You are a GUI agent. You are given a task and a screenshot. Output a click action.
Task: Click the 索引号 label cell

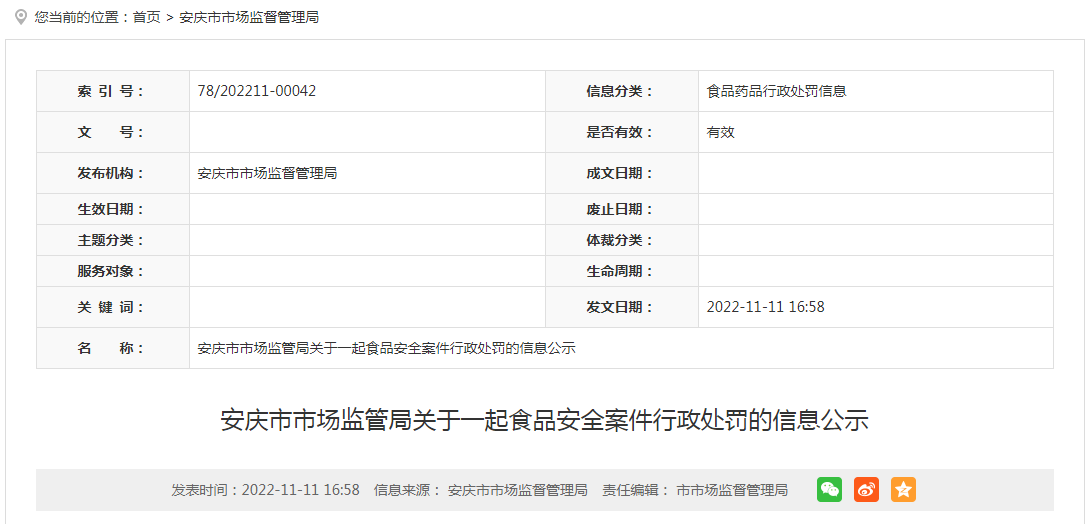pyautogui.click(x=113, y=91)
